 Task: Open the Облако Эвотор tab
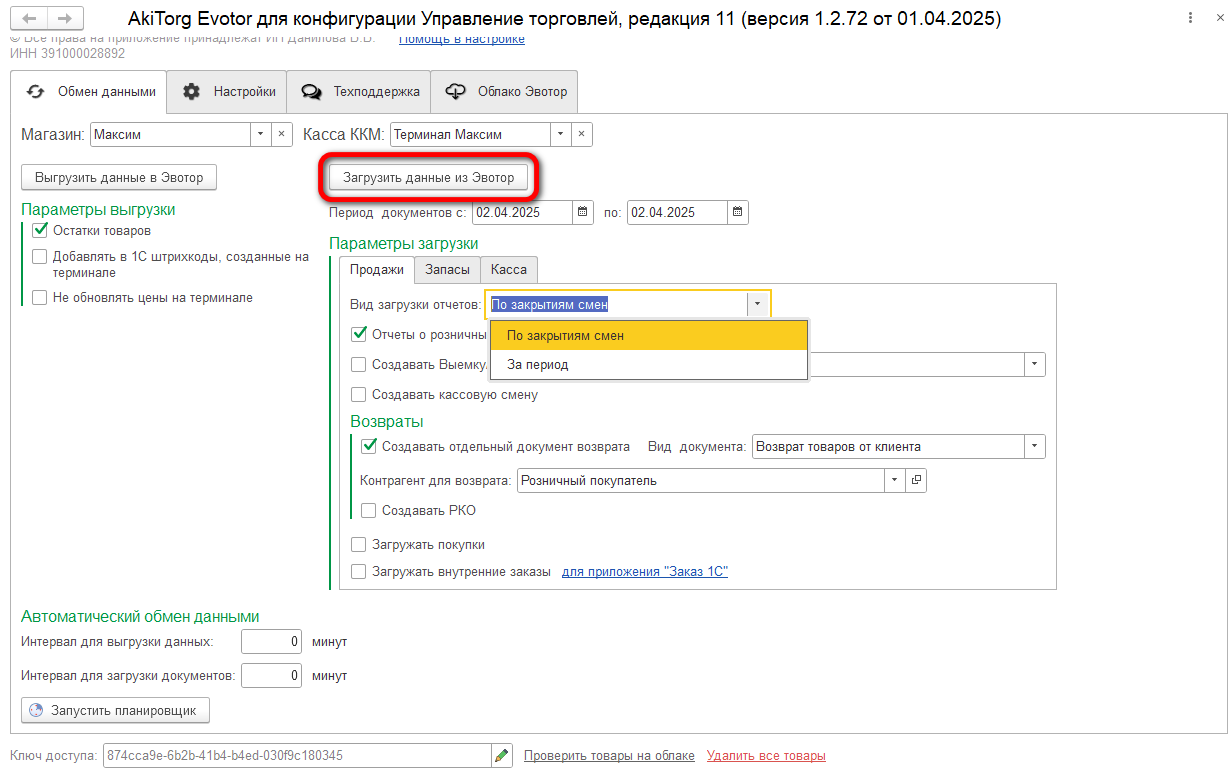pyautogui.click(x=505, y=91)
